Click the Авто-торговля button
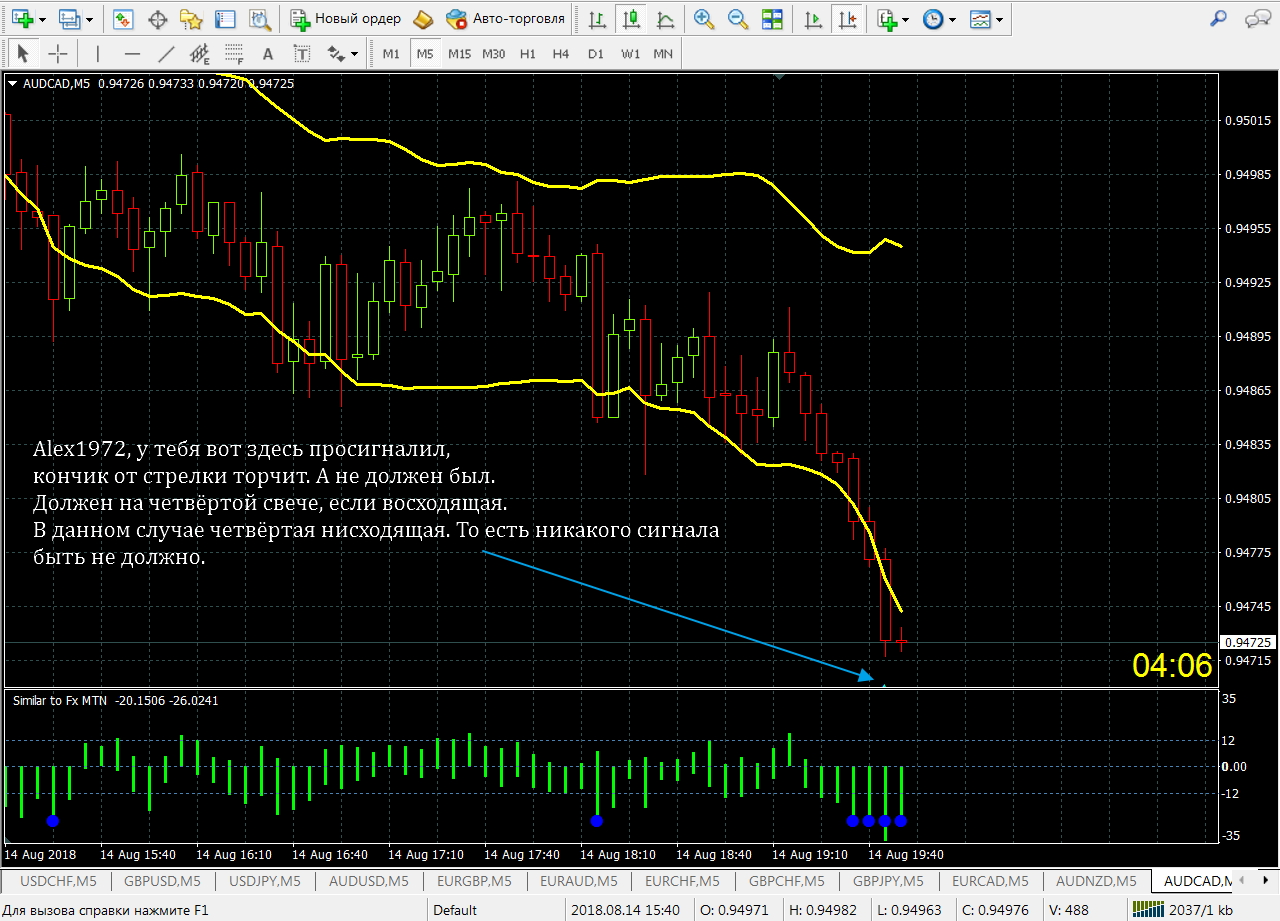The image size is (1280, 921). click(506, 19)
